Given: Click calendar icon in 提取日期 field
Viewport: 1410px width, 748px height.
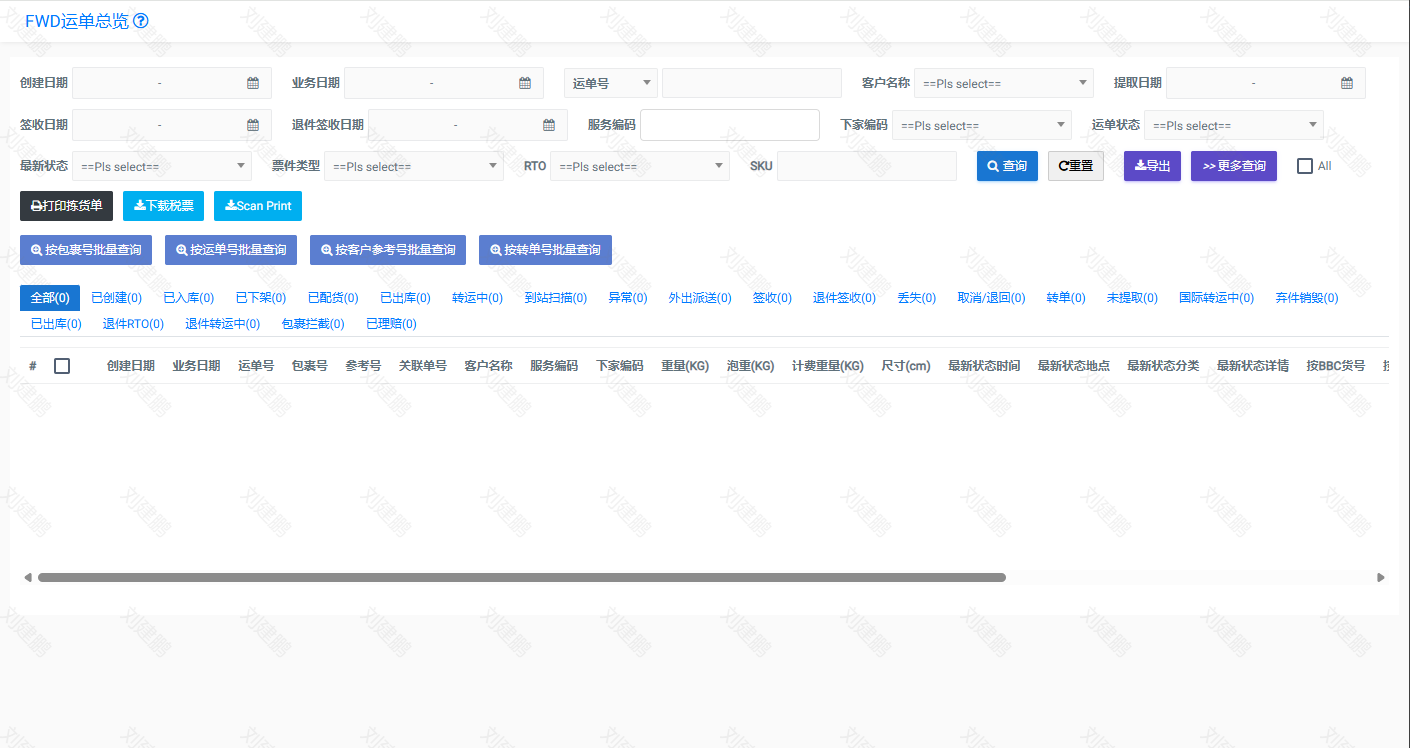Looking at the screenshot, I should point(1347,83).
